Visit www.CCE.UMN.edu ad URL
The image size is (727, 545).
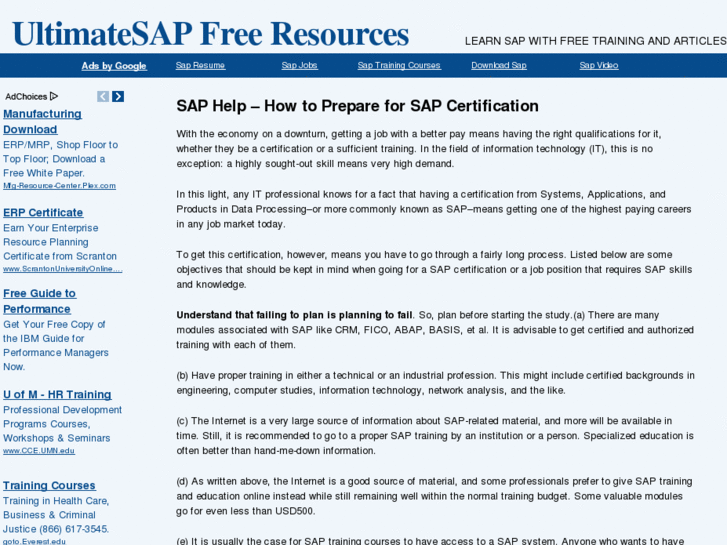(39, 451)
